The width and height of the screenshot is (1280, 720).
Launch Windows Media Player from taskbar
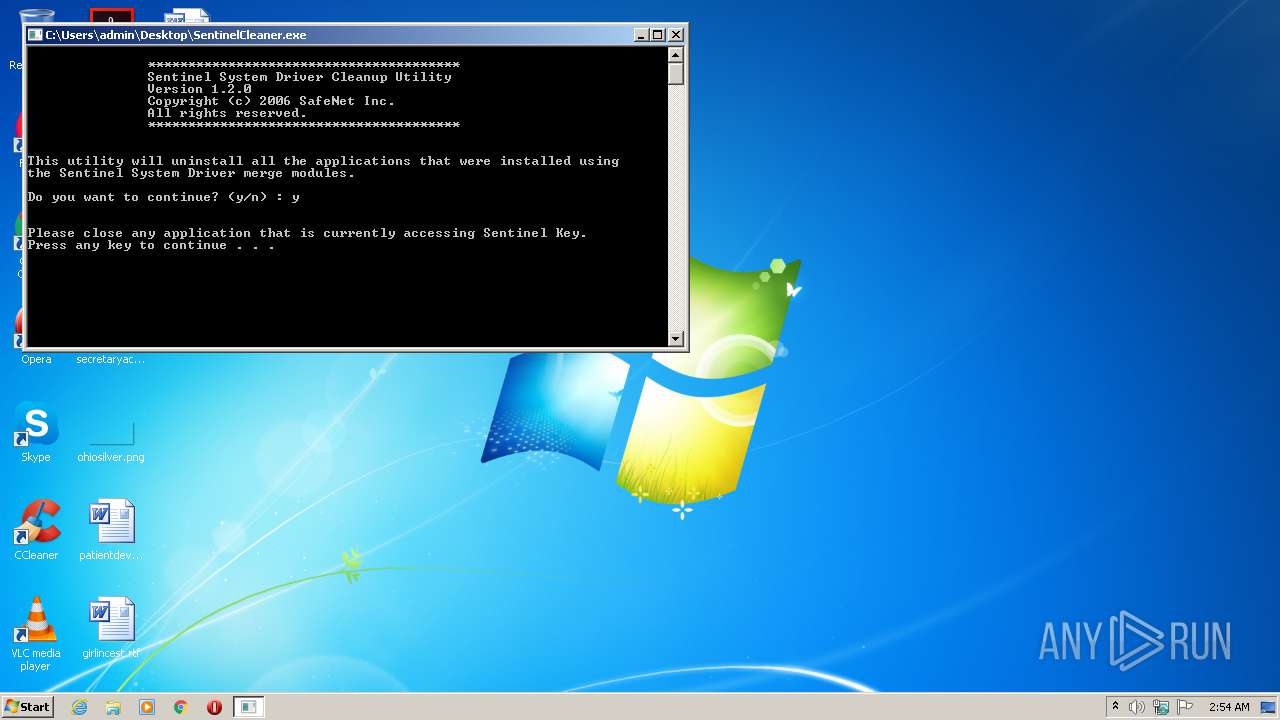point(147,707)
